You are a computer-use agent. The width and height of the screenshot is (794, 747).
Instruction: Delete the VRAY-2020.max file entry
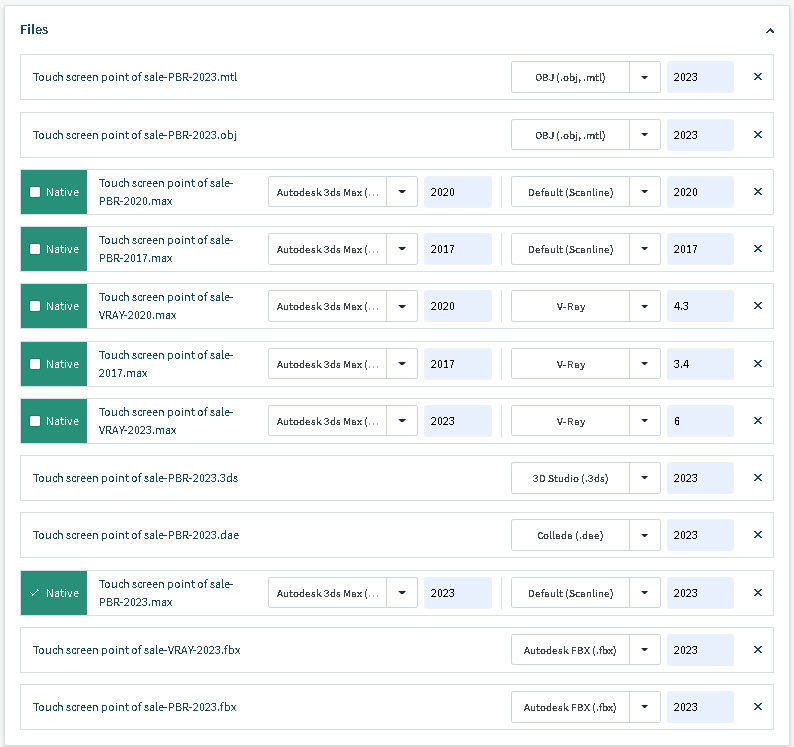click(757, 306)
